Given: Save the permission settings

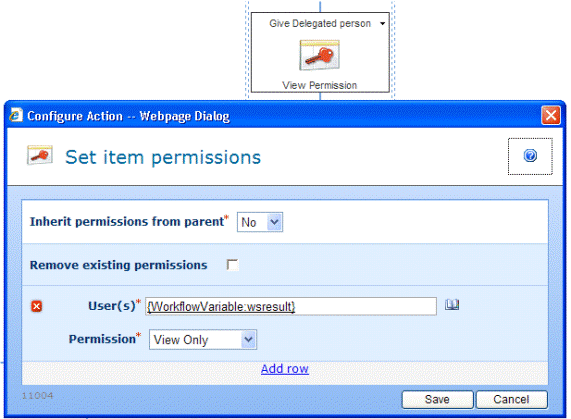Looking at the screenshot, I should [437, 399].
